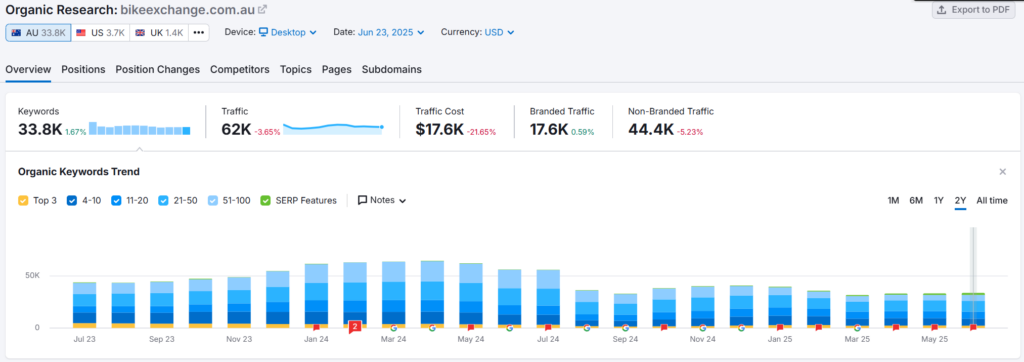Click the red flag note for February 2025
This screenshot has height=362, width=1024.
[818, 327]
